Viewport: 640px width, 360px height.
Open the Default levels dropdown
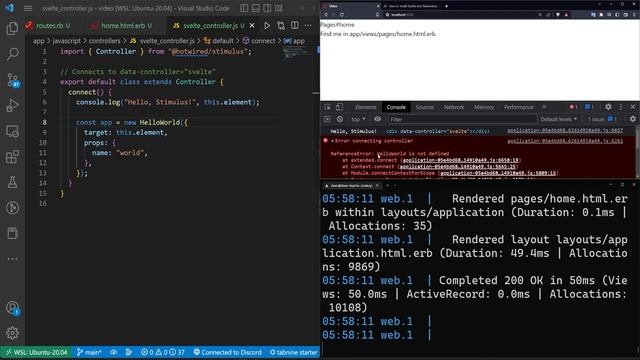tap(558, 119)
